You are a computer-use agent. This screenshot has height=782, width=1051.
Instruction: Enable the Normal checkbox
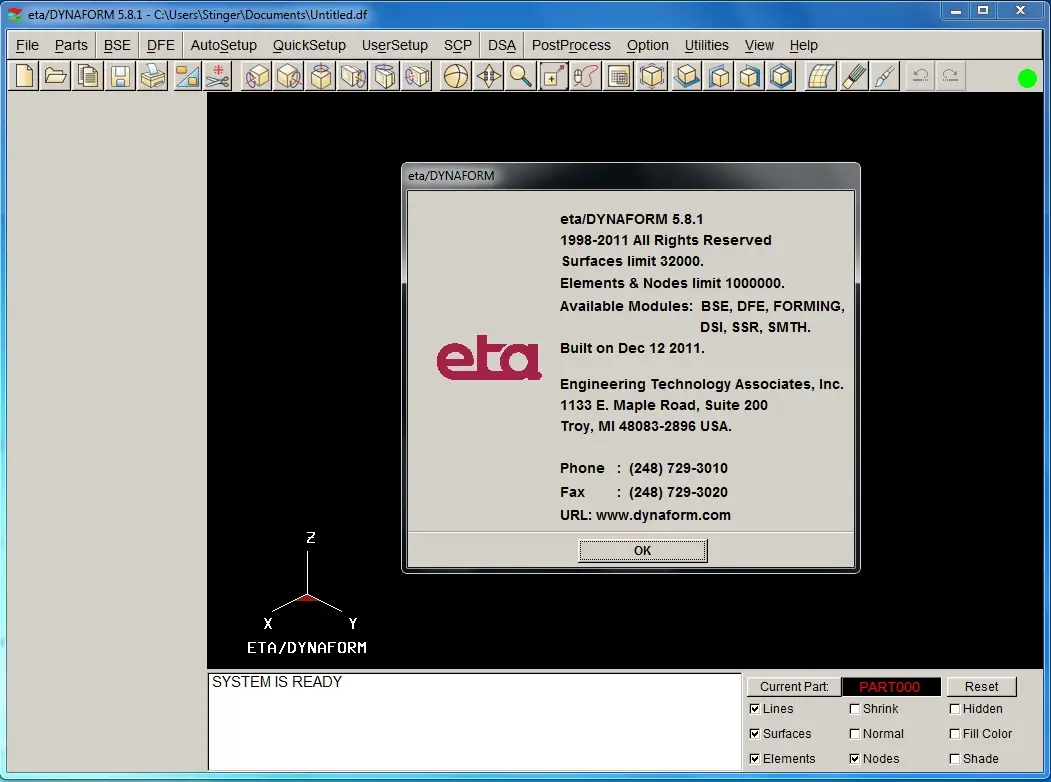coord(855,734)
